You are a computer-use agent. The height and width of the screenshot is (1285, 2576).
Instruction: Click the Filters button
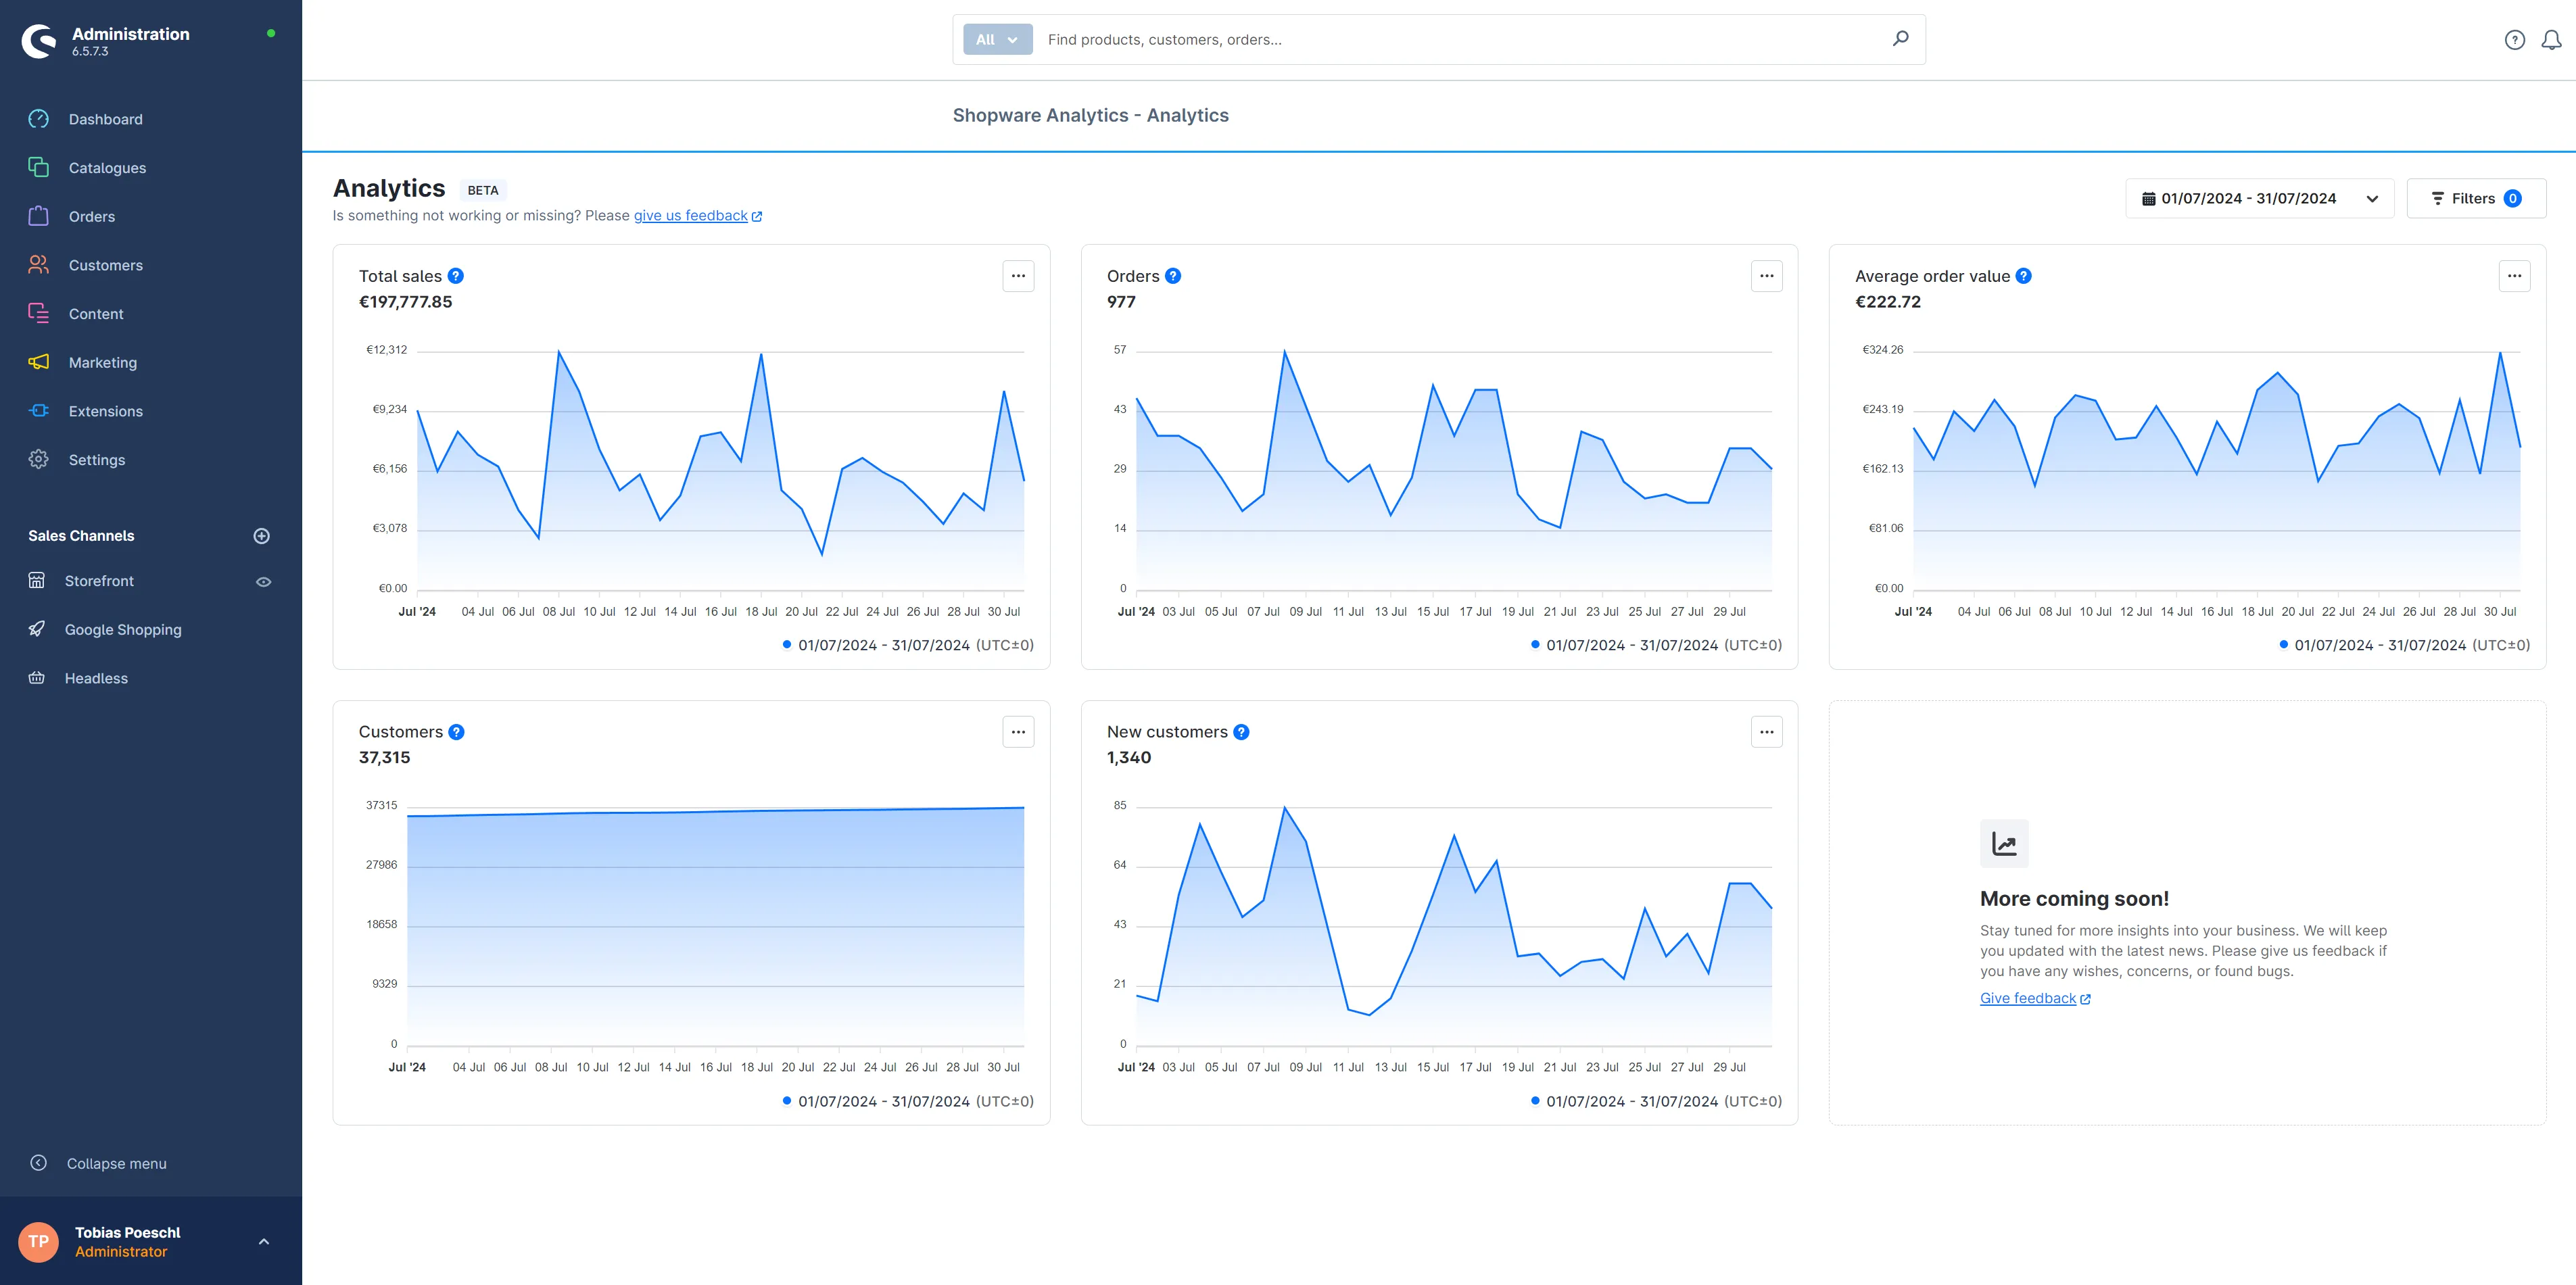click(x=2477, y=198)
